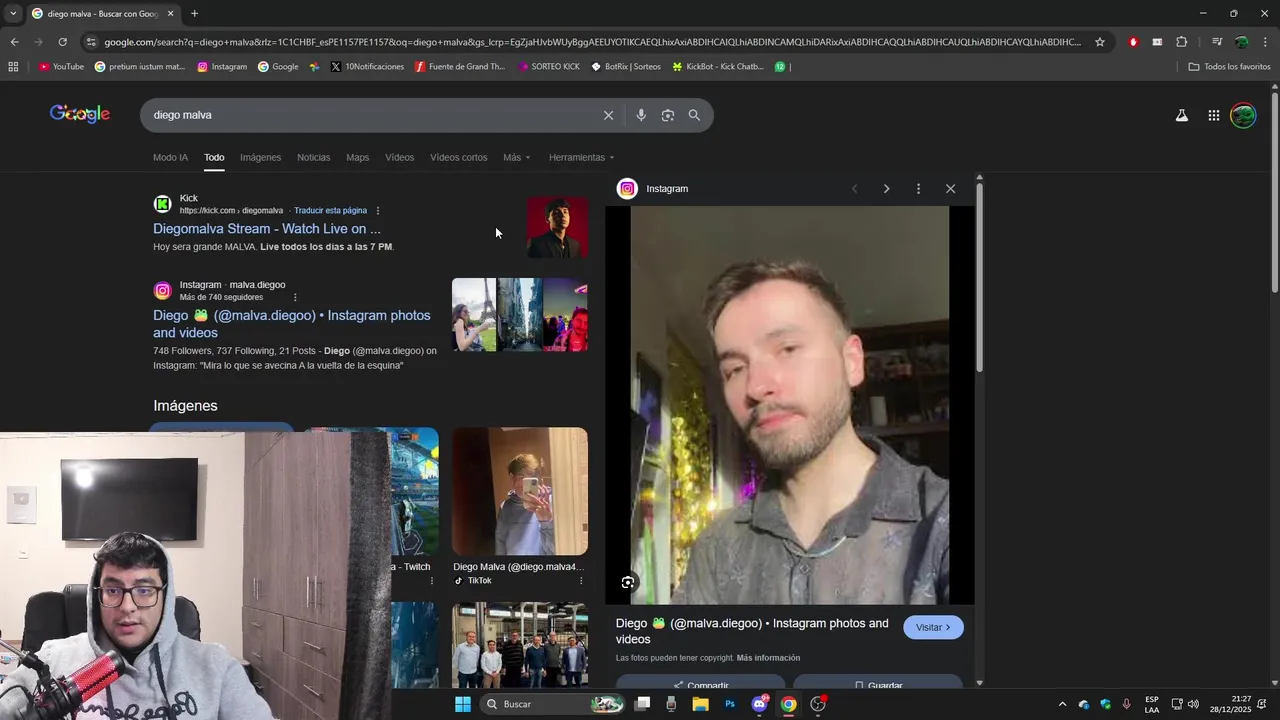The width and height of the screenshot is (1280, 720).
Task: Open Diego @malva.diegoo Instagram result link
Action: click(x=292, y=324)
